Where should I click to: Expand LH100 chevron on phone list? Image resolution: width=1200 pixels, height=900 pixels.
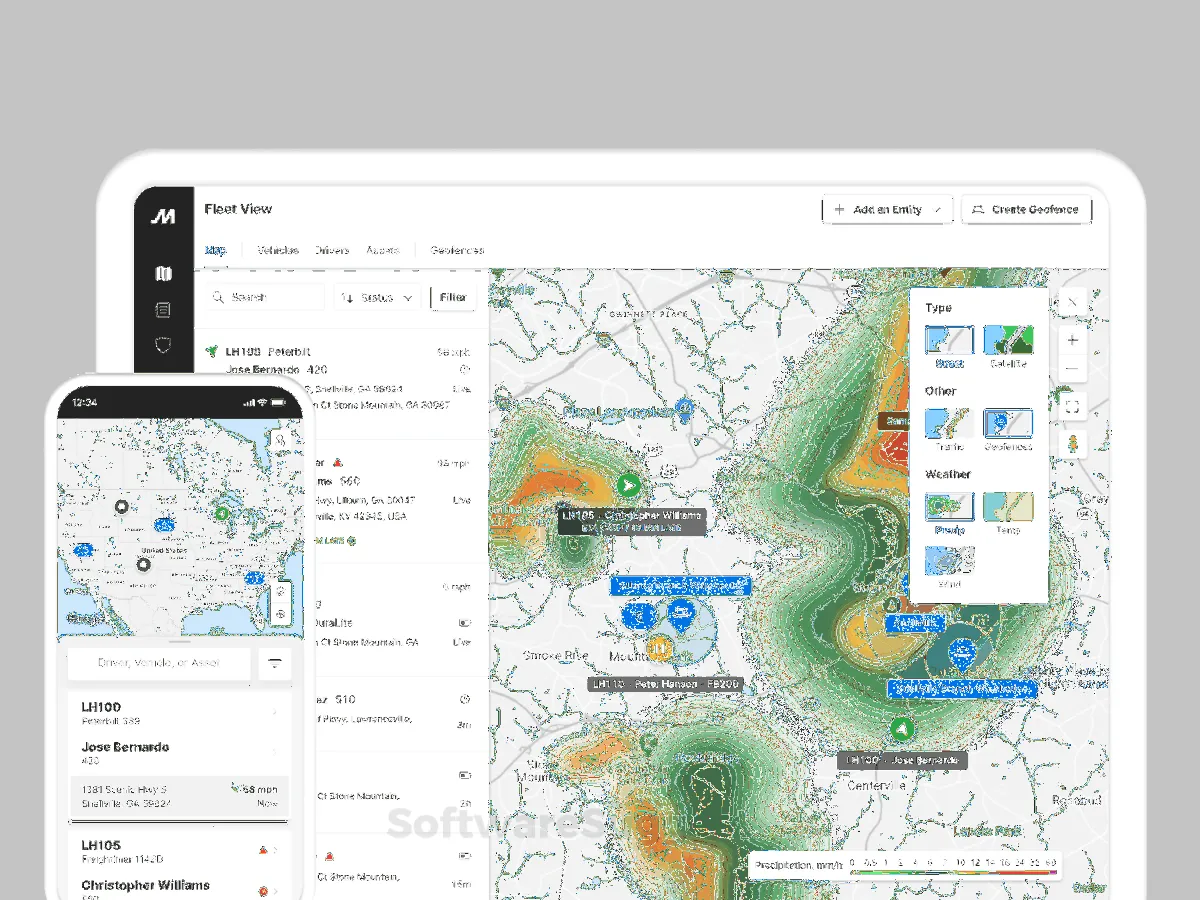click(275, 713)
